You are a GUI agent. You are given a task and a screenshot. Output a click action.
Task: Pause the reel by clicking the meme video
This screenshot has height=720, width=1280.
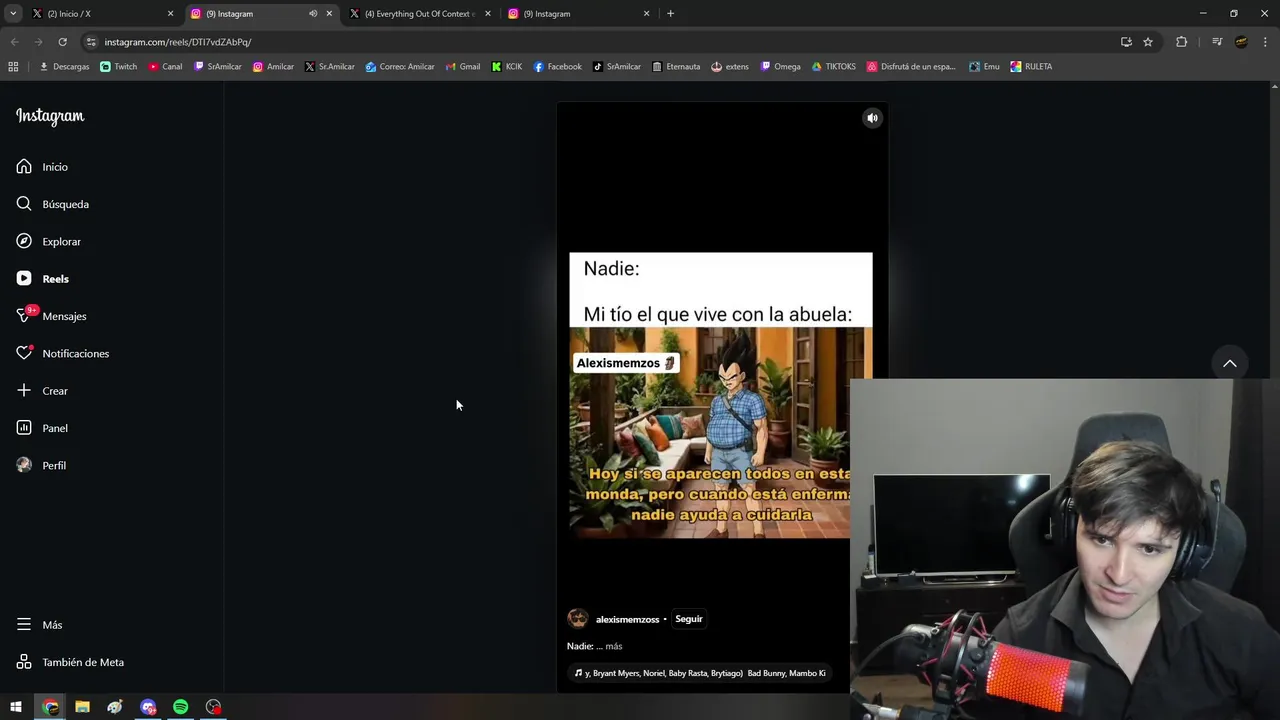click(720, 395)
